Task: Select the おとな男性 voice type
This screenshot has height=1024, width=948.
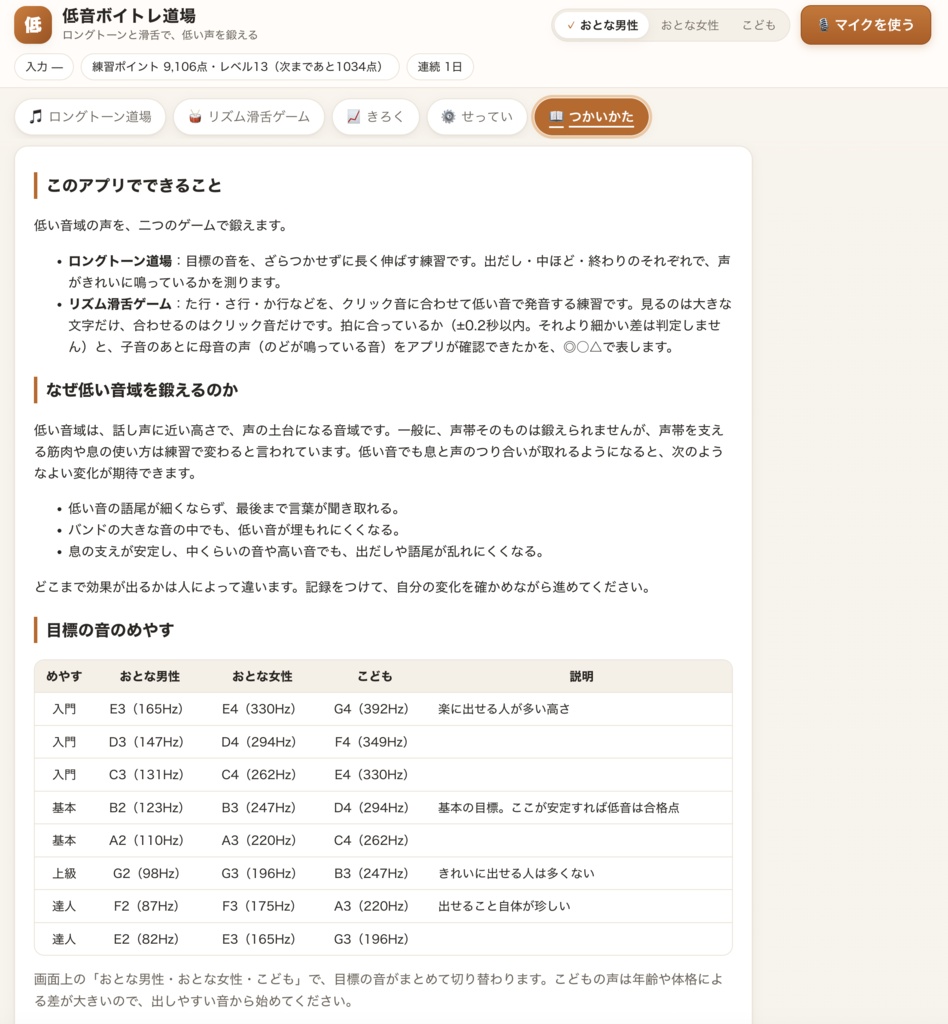Action: [x=602, y=25]
